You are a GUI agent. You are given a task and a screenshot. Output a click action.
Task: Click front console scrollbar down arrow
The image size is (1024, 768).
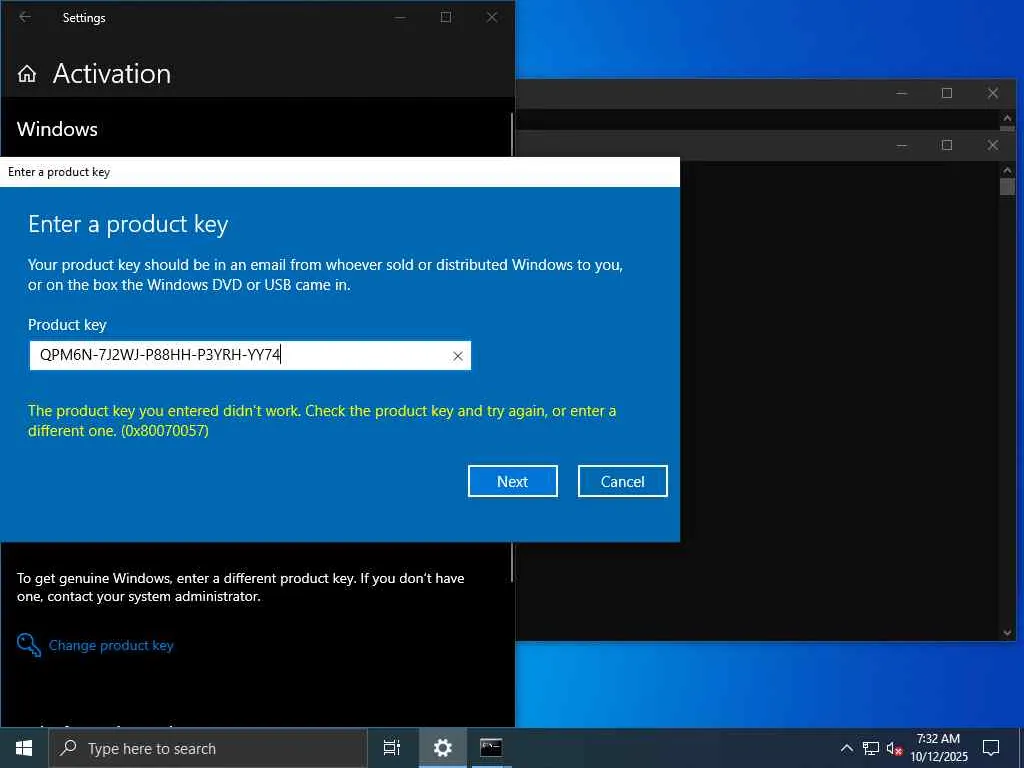(x=1007, y=632)
